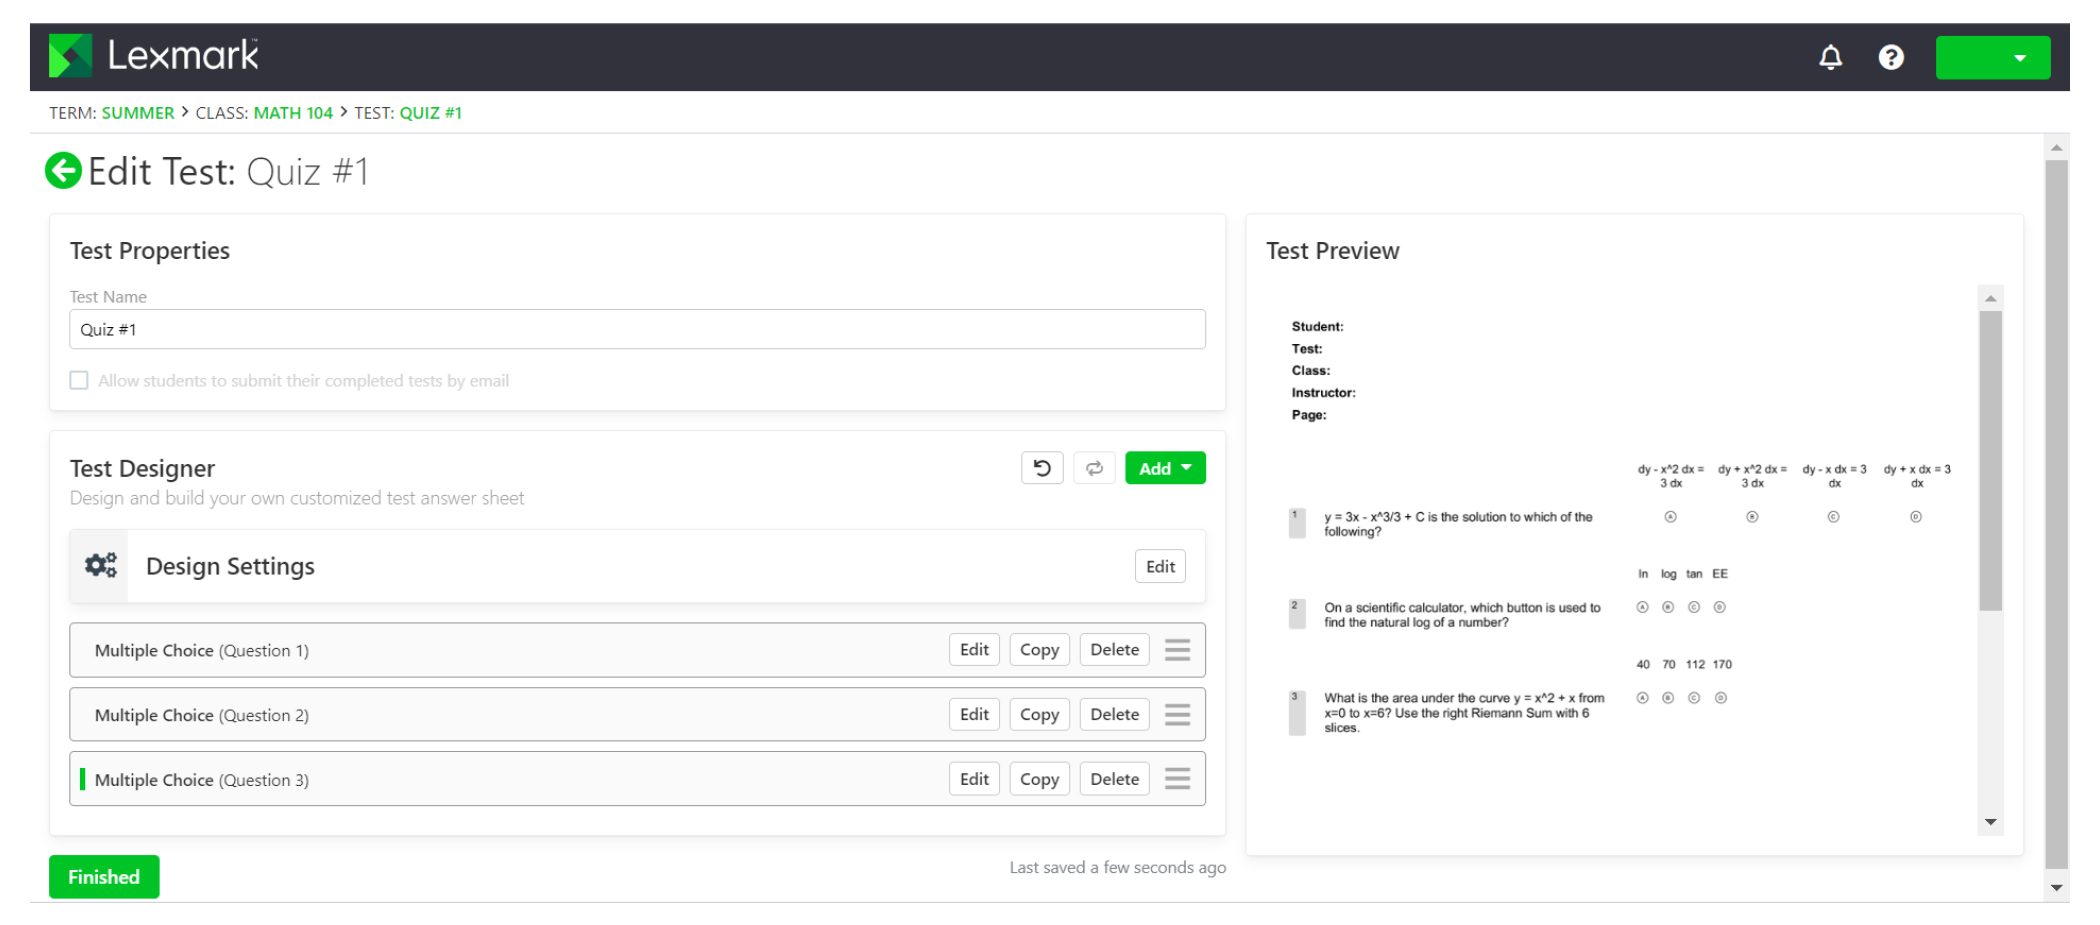Open the MATH 104 class breadcrumb link
The image size is (2100, 925).
(x=293, y=113)
